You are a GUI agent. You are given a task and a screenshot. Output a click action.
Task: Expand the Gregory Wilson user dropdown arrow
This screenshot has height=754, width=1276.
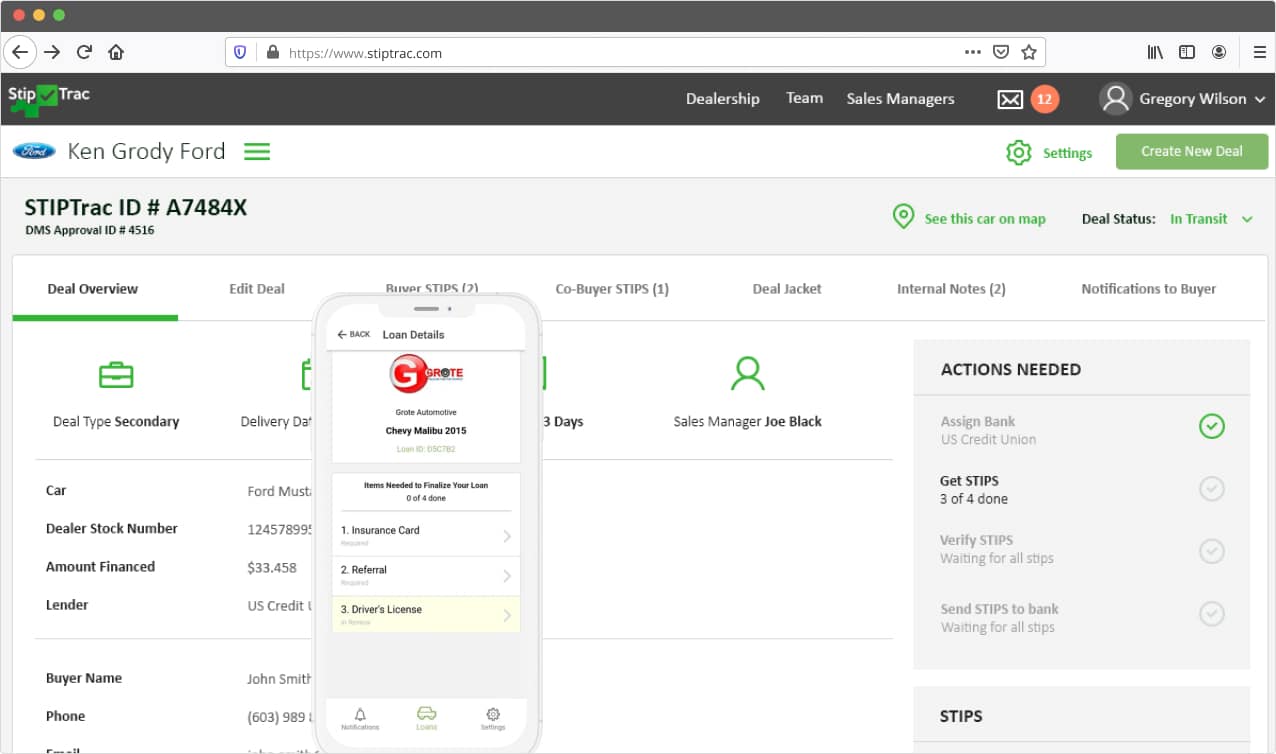pos(1259,99)
